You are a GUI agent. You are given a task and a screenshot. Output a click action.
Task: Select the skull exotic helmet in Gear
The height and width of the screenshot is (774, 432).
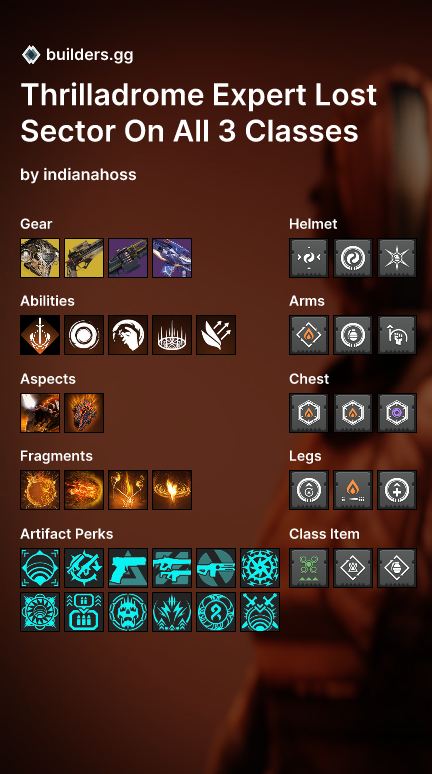click(40, 258)
